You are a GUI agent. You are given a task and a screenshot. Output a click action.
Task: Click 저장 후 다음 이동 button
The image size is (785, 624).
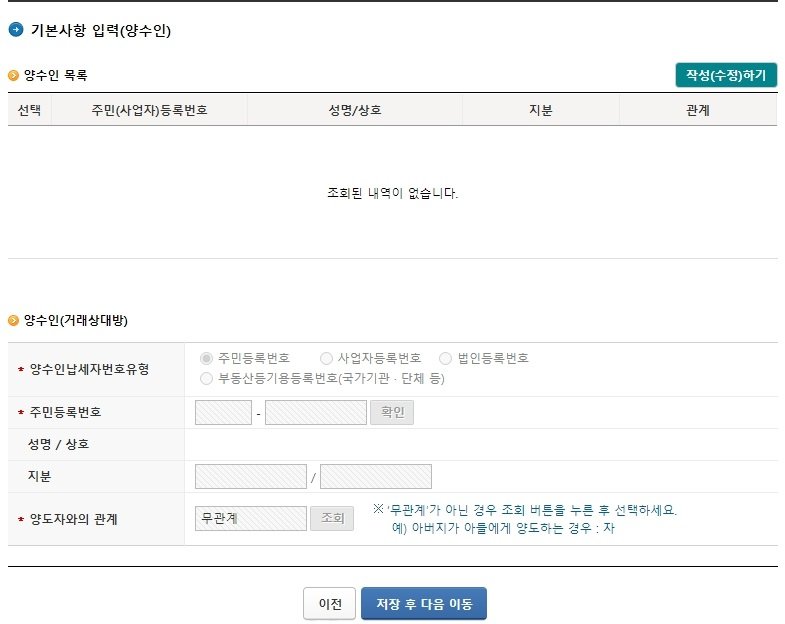424,604
